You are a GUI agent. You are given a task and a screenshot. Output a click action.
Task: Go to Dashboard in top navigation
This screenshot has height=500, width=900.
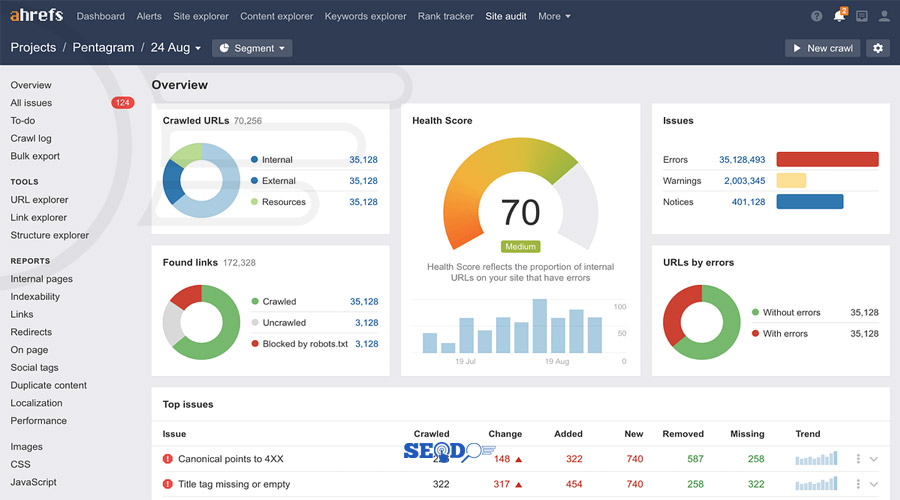(x=100, y=16)
